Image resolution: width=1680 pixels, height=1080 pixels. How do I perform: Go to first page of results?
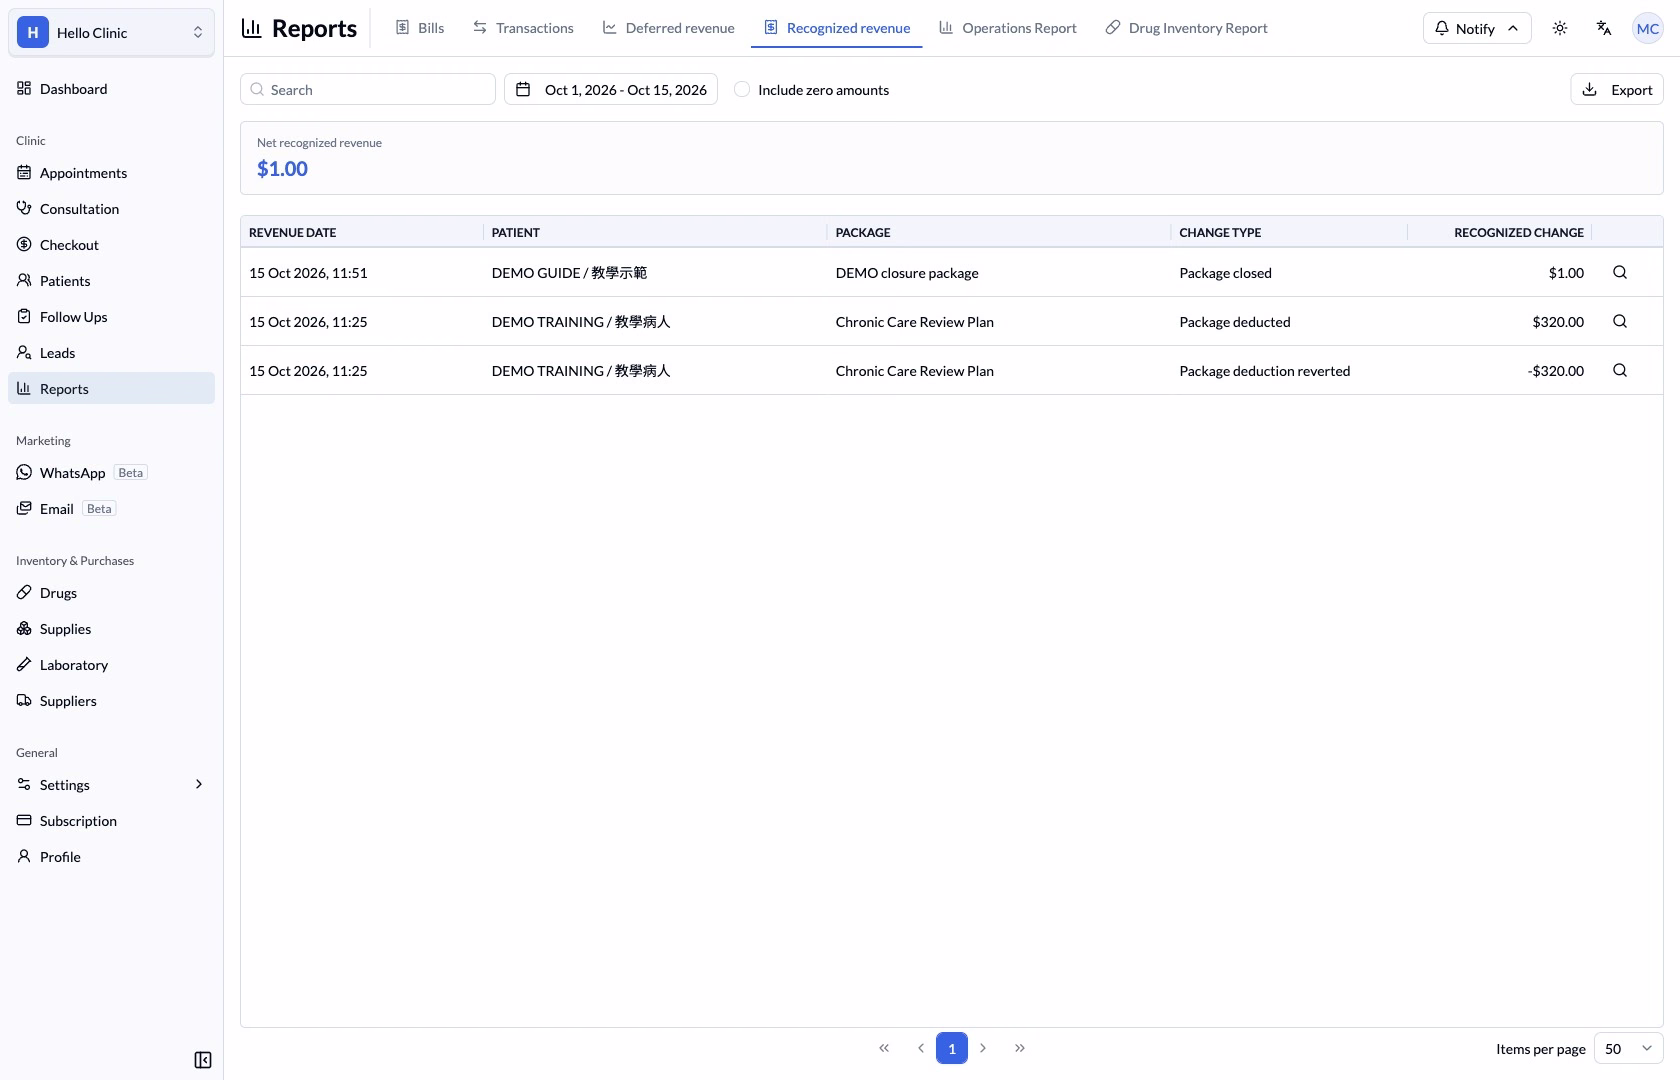[884, 1048]
